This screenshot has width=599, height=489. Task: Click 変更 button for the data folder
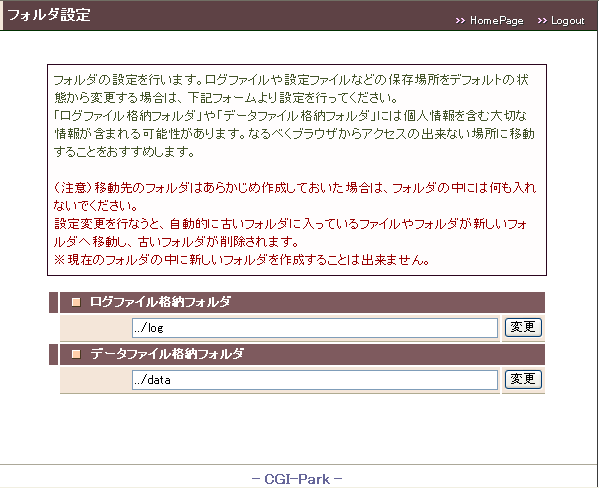(523, 379)
